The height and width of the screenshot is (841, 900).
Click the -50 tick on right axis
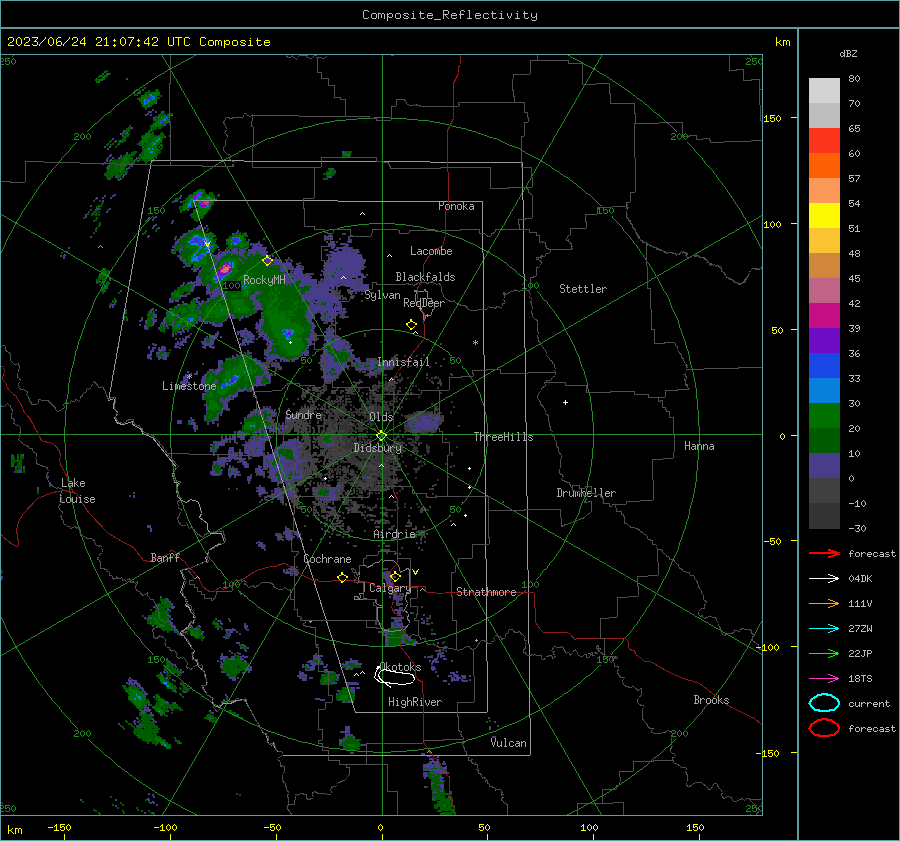[772, 541]
